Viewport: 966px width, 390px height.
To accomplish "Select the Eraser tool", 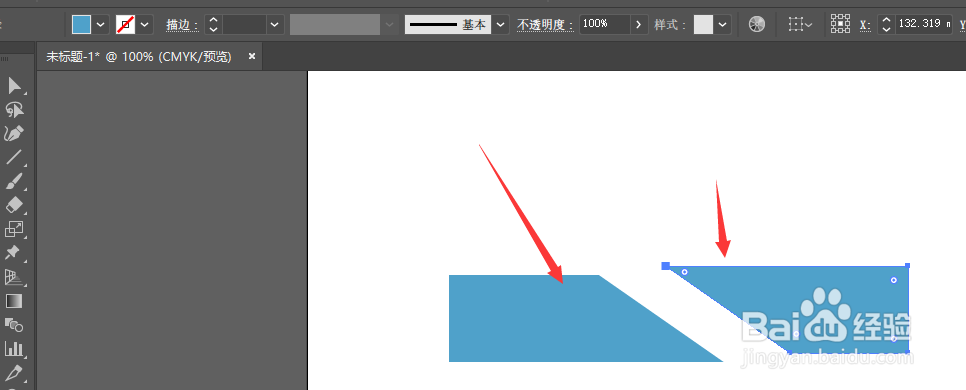I will 14,205.
